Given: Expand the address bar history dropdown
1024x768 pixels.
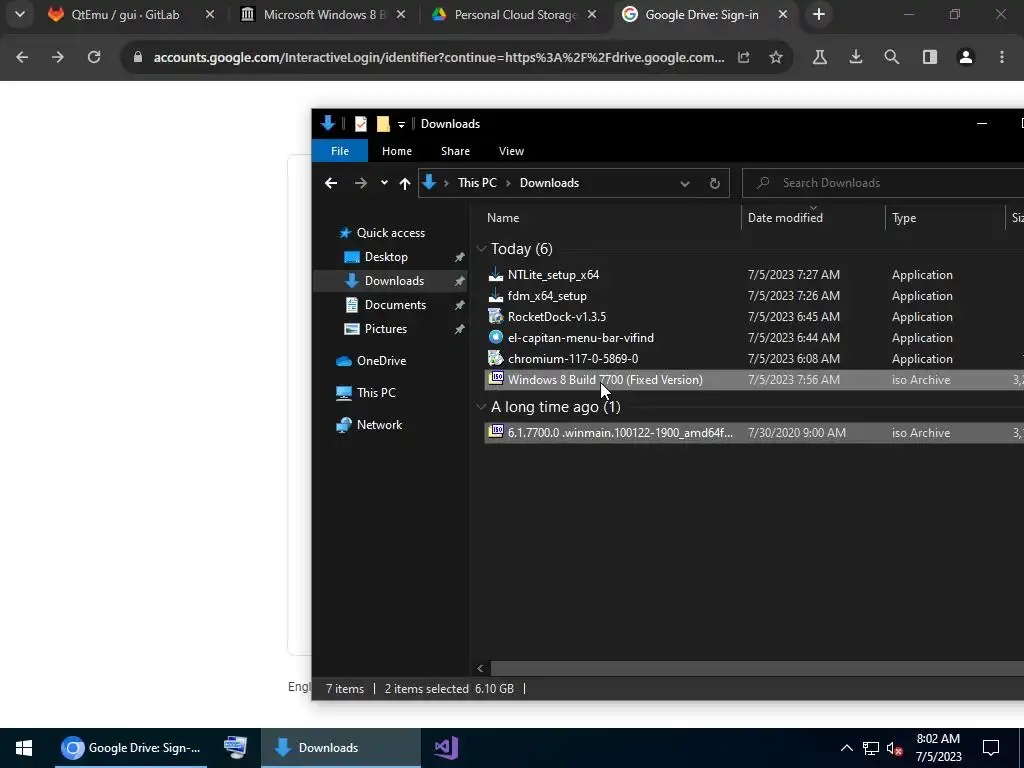Looking at the screenshot, I should point(684,184).
